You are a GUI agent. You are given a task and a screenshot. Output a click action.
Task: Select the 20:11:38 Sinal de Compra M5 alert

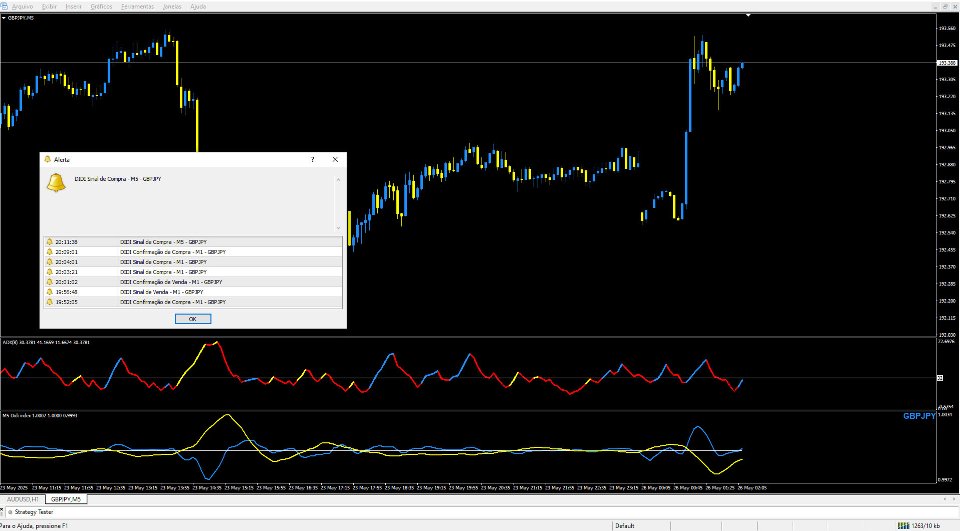click(193, 242)
